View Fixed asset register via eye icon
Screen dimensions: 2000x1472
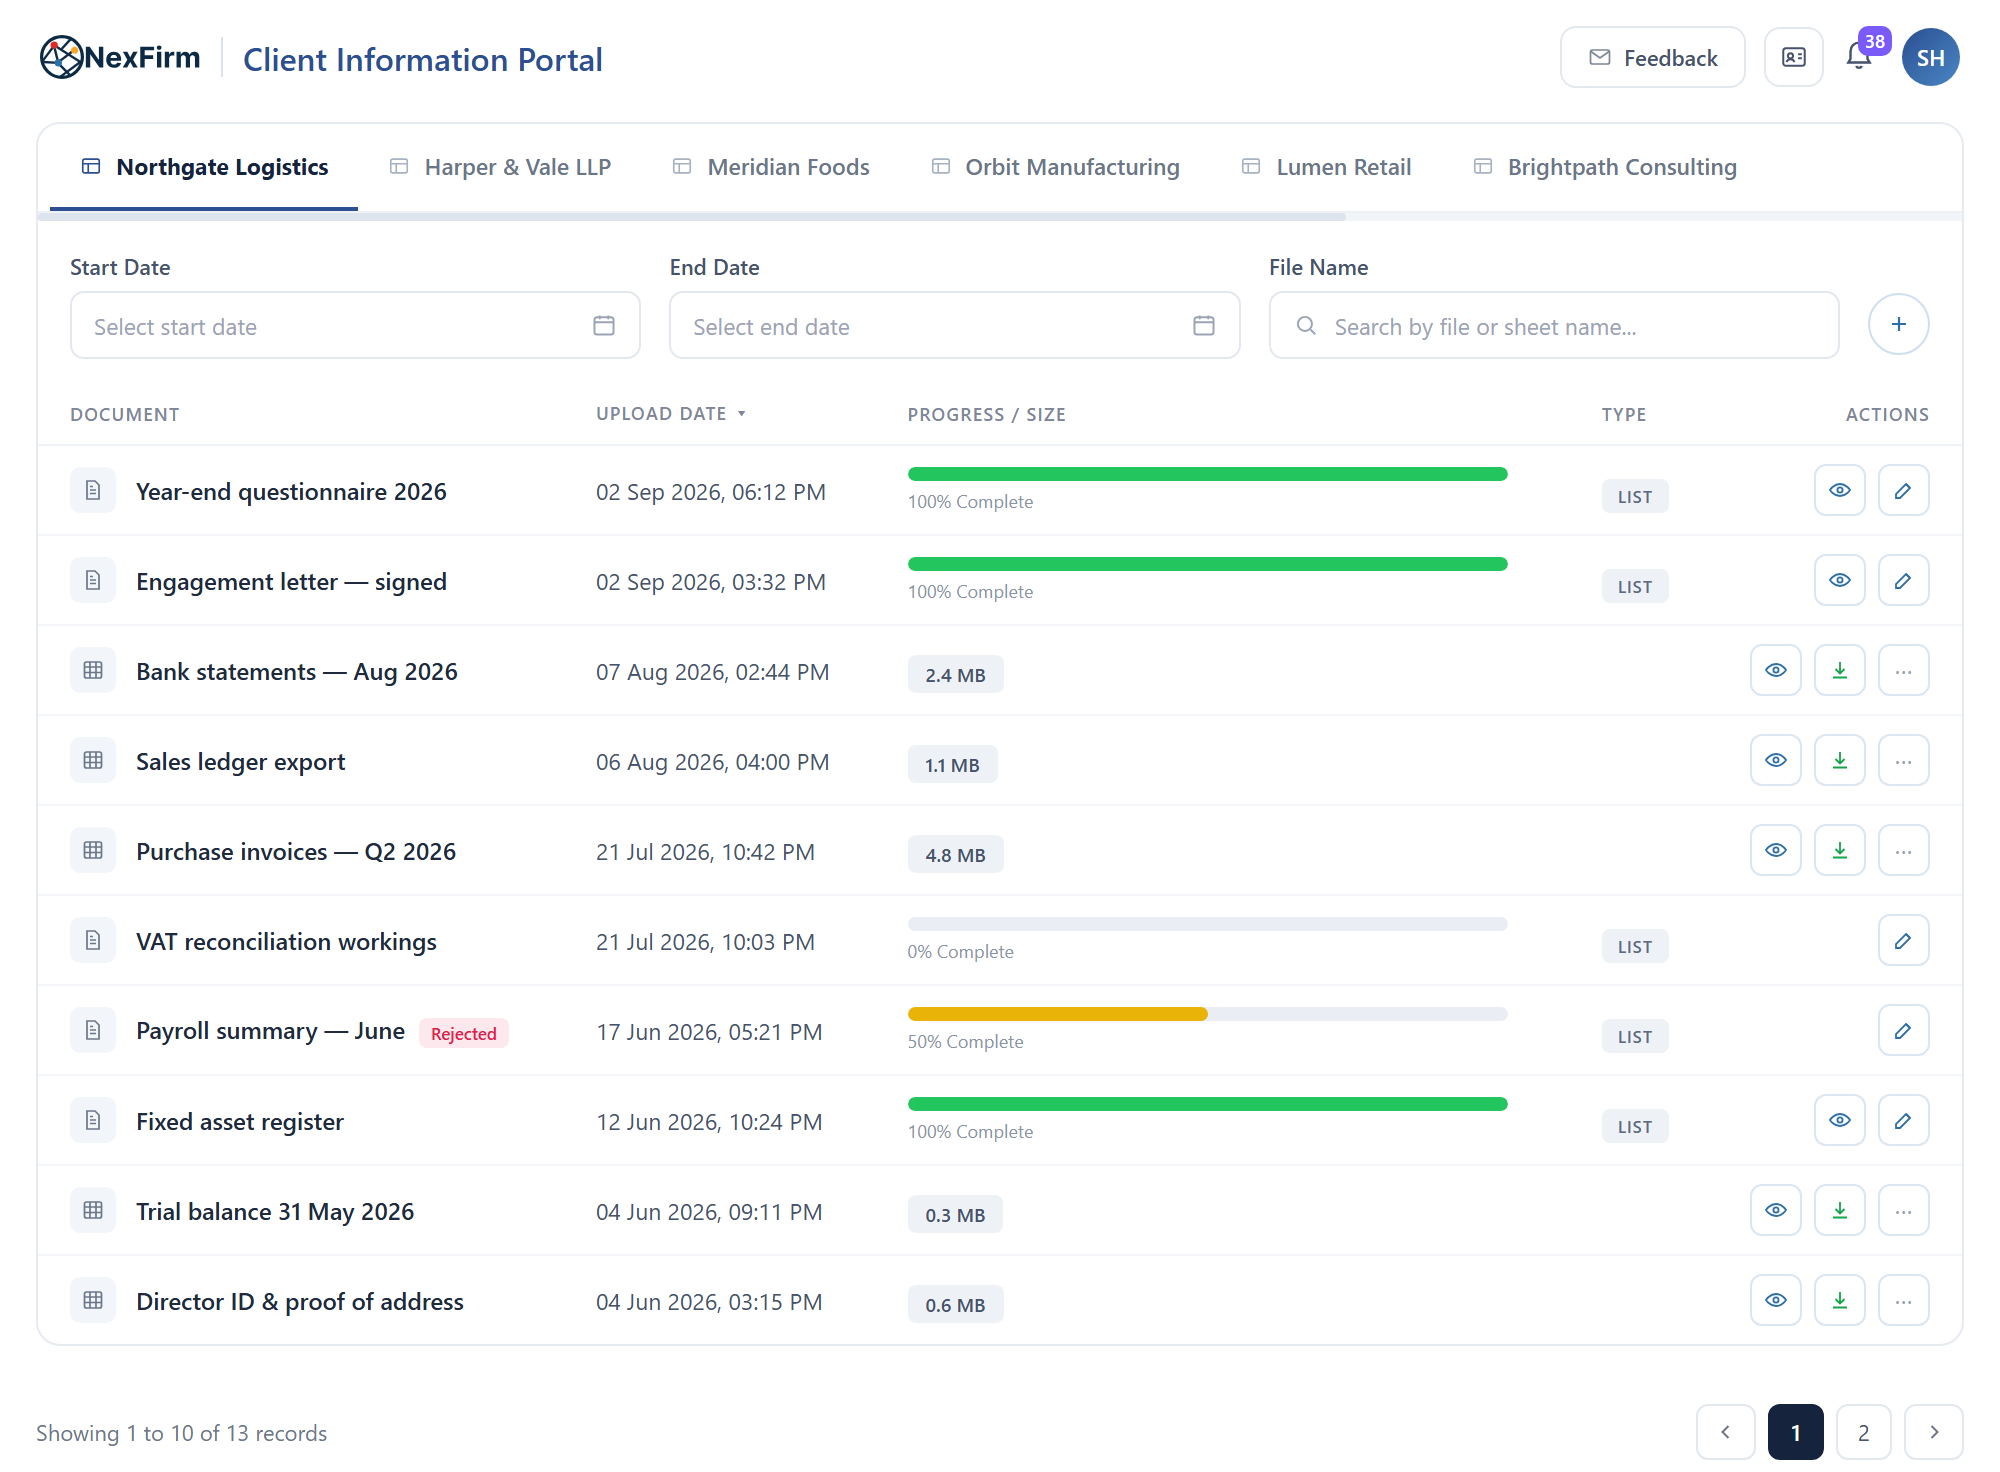[x=1840, y=1120]
